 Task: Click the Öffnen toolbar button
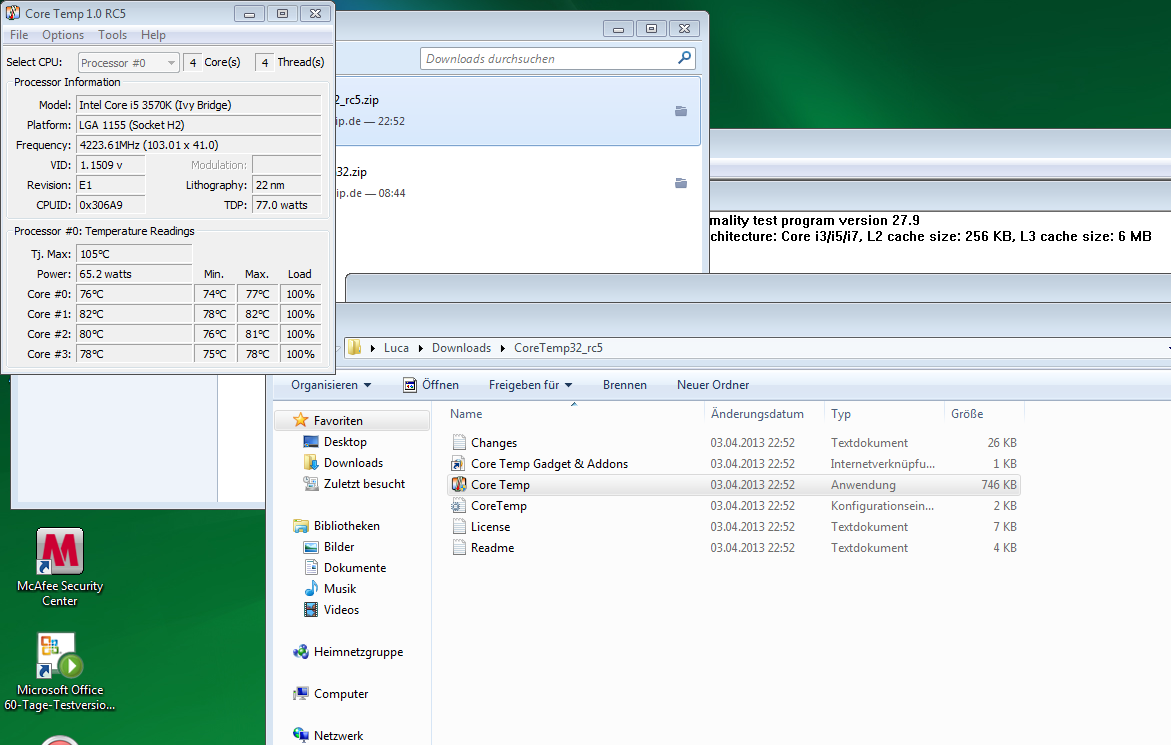tap(431, 384)
